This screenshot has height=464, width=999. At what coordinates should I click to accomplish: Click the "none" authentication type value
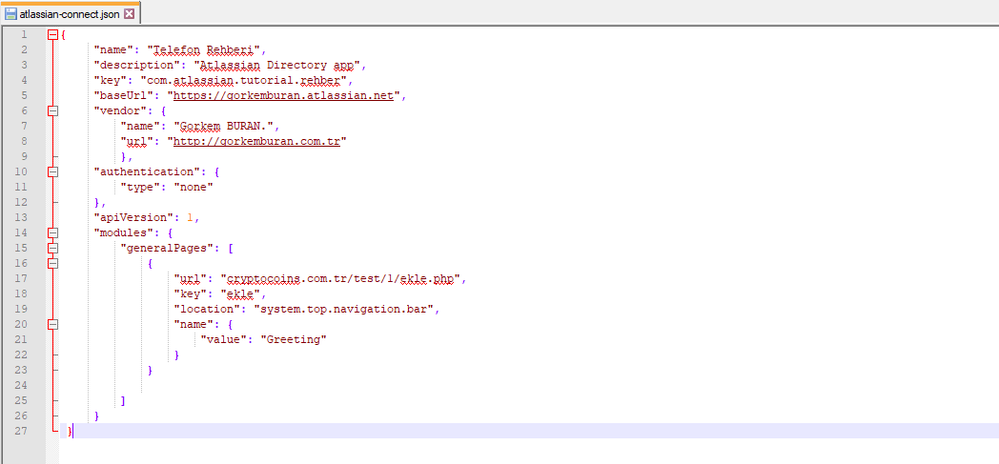coord(194,187)
